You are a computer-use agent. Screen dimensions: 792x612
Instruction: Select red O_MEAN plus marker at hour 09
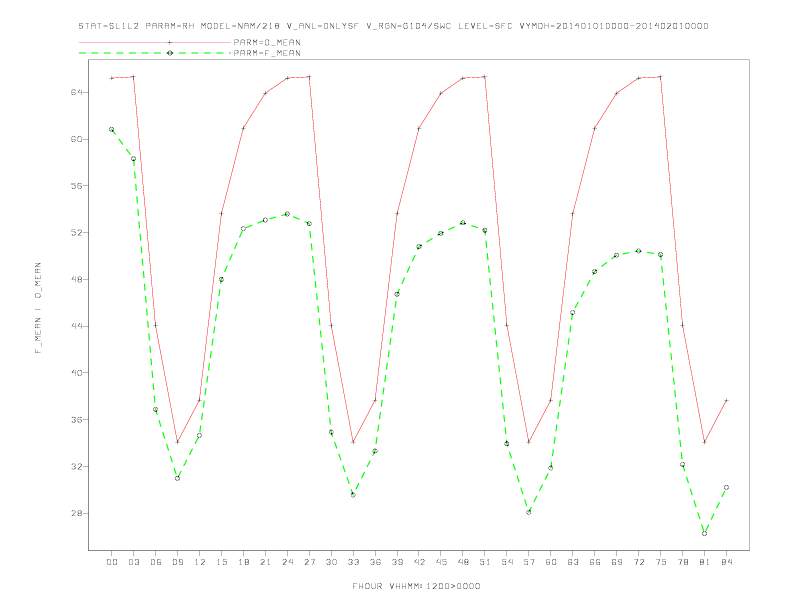177,442
